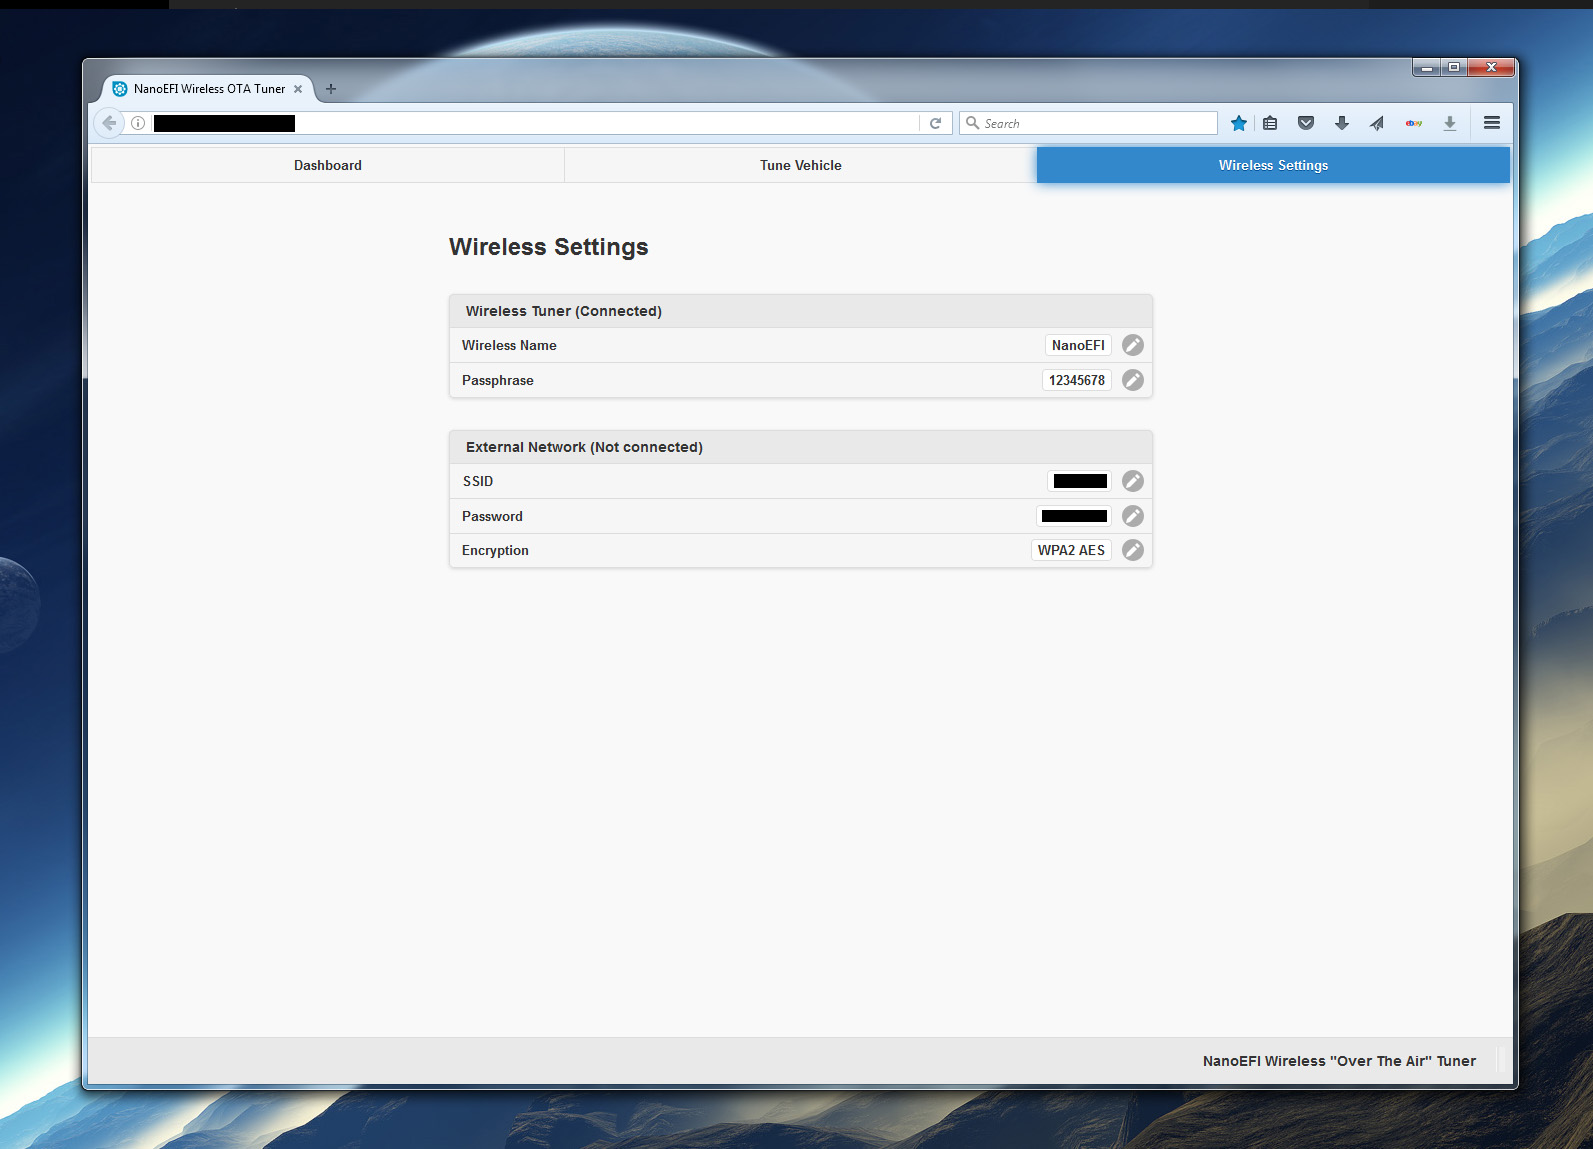
Task: Show bookmarks list icon
Action: pyautogui.click(x=1270, y=123)
